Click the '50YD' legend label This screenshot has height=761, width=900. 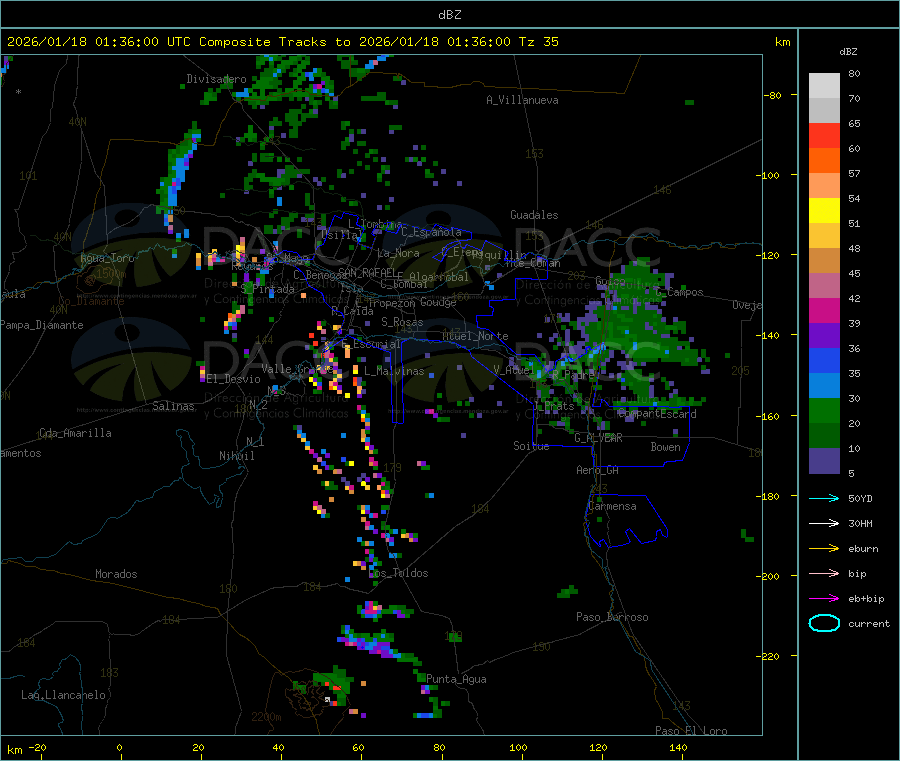pos(860,498)
